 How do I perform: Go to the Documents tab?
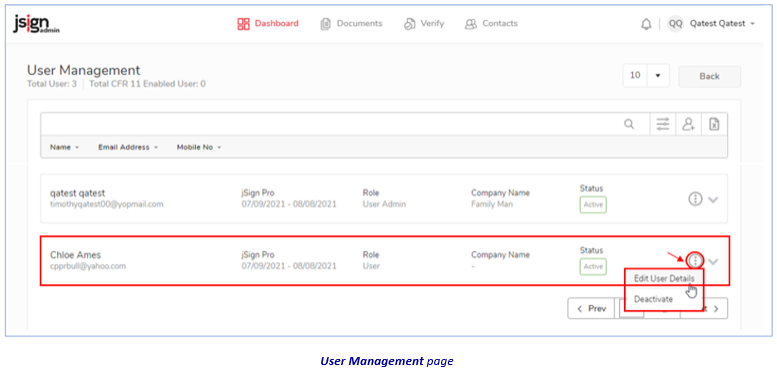(x=351, y=24)
